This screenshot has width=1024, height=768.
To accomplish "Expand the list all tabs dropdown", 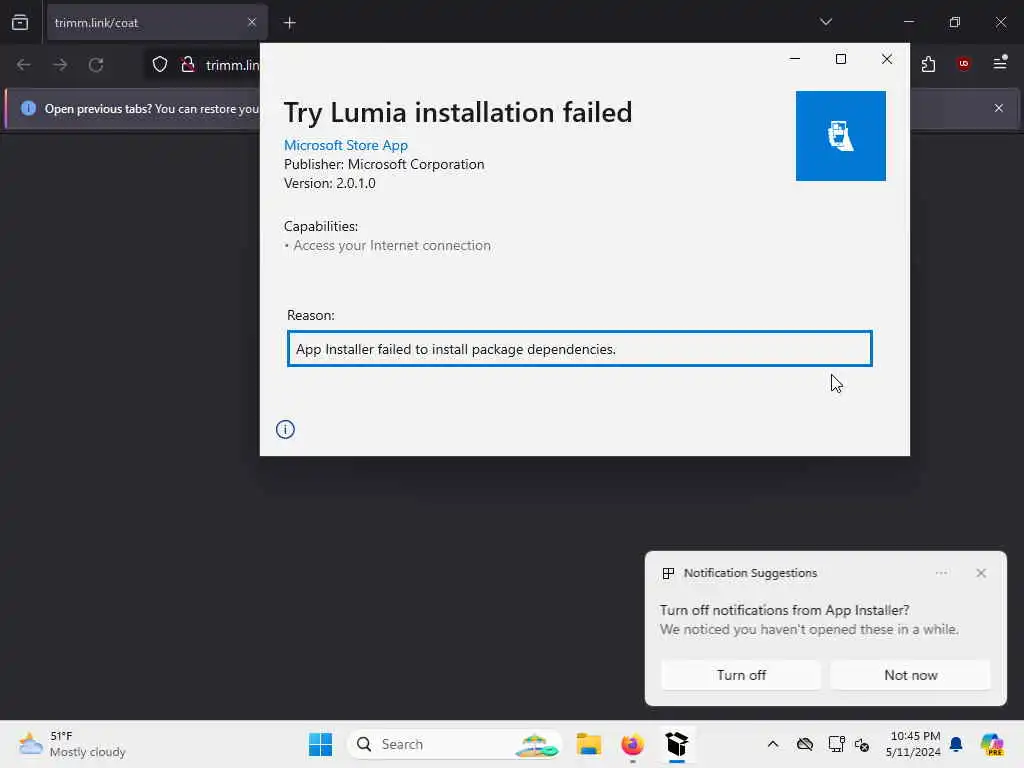I will pos(826,22).
